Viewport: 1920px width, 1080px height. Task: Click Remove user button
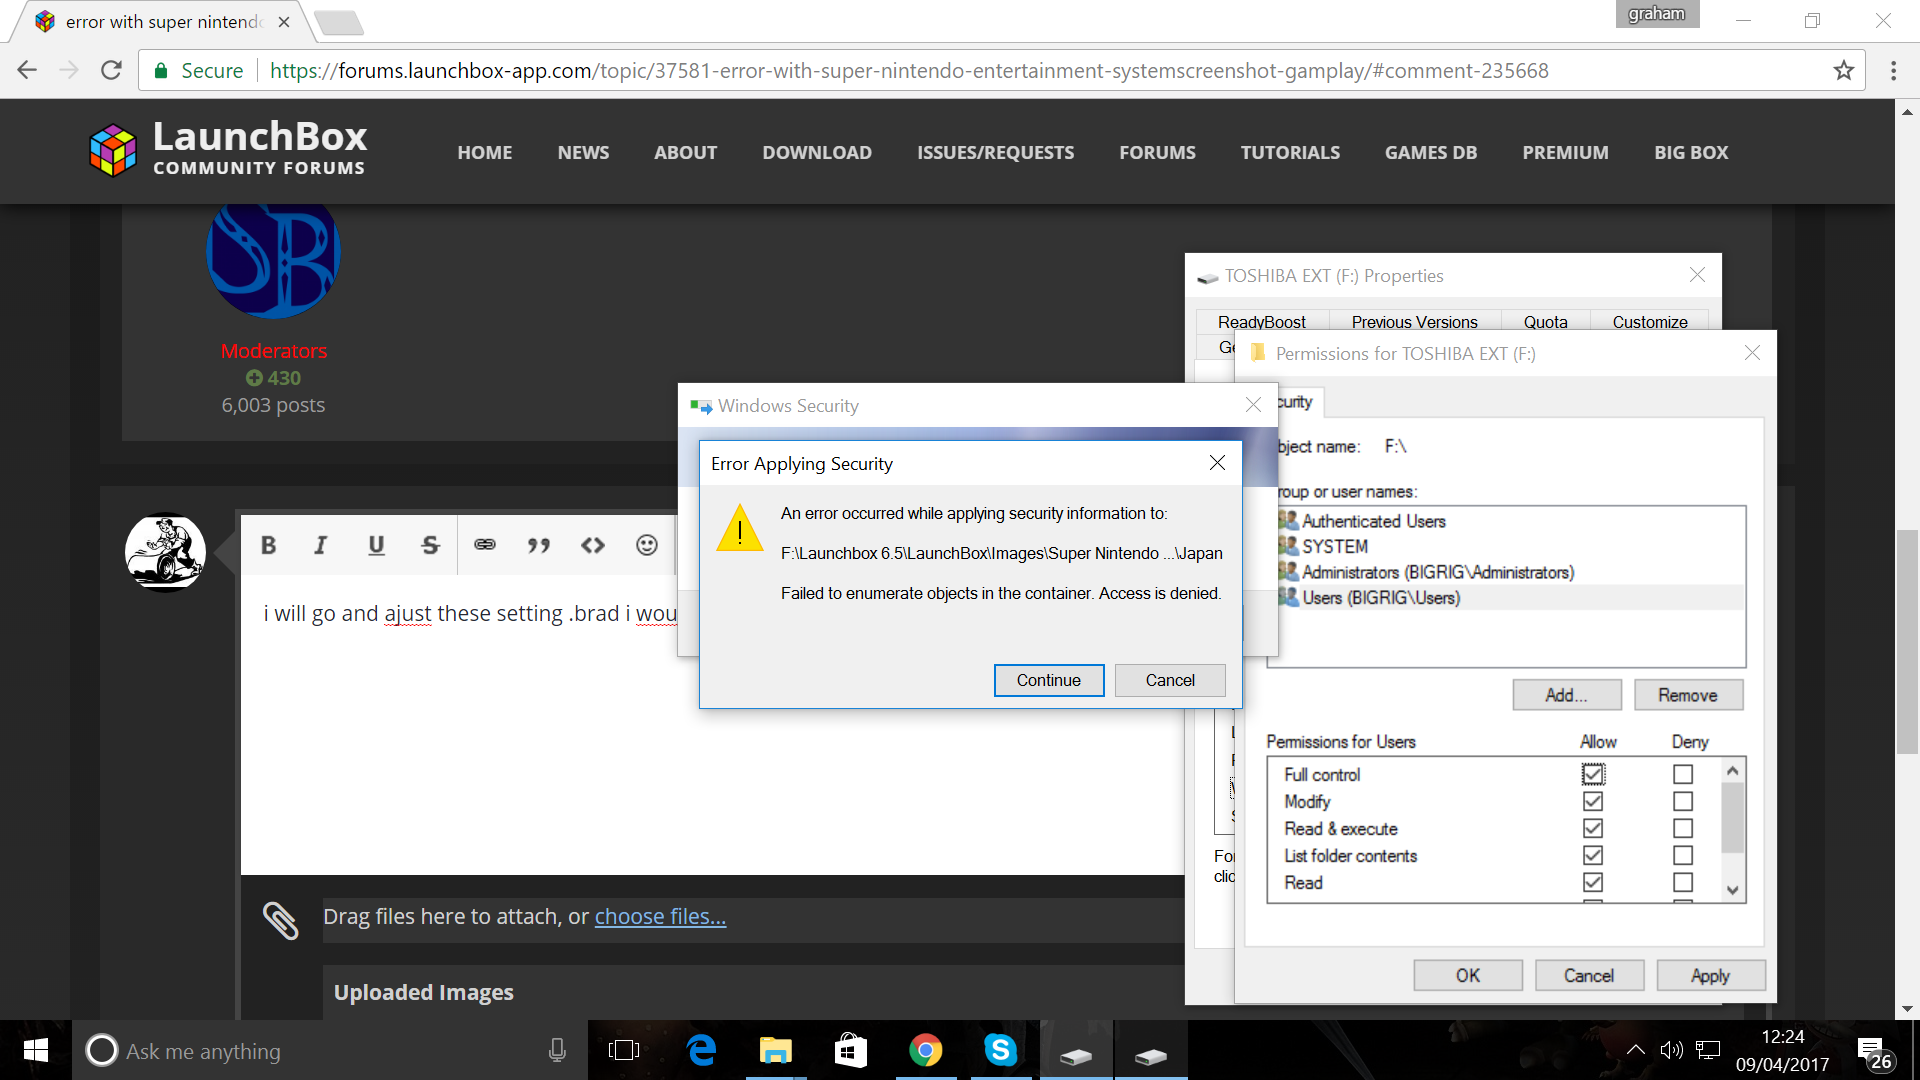[1688, 695]
